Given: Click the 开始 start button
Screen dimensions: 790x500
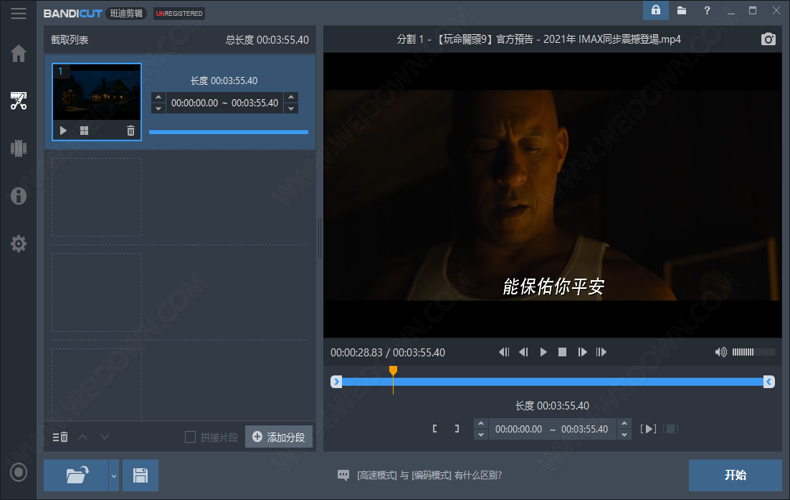Looking at the screenshot, I should [x=735, y=475].
